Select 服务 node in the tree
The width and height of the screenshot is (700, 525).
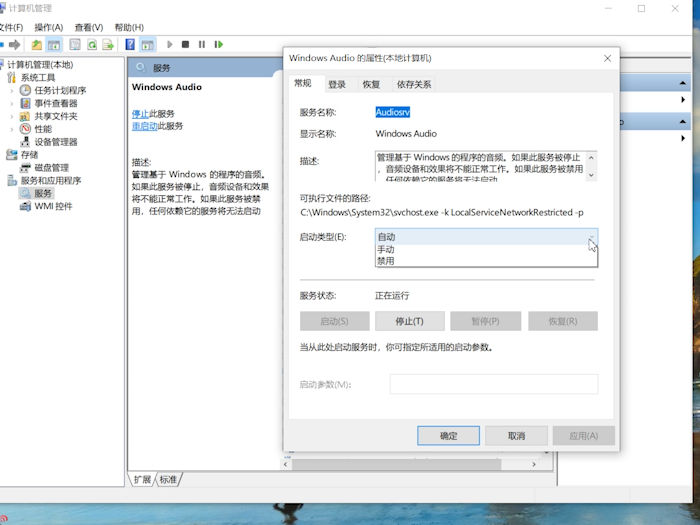tap(43, 193)
